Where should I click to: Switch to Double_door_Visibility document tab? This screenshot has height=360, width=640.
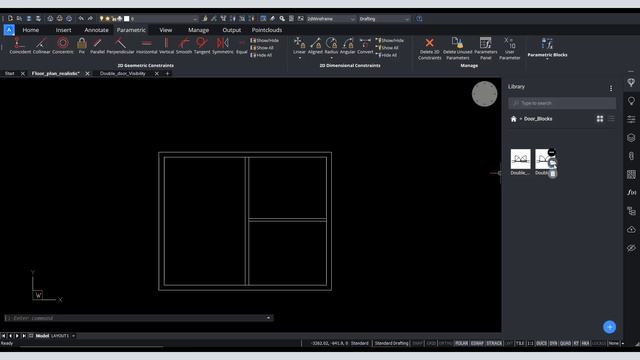click(x=122, y=73)
